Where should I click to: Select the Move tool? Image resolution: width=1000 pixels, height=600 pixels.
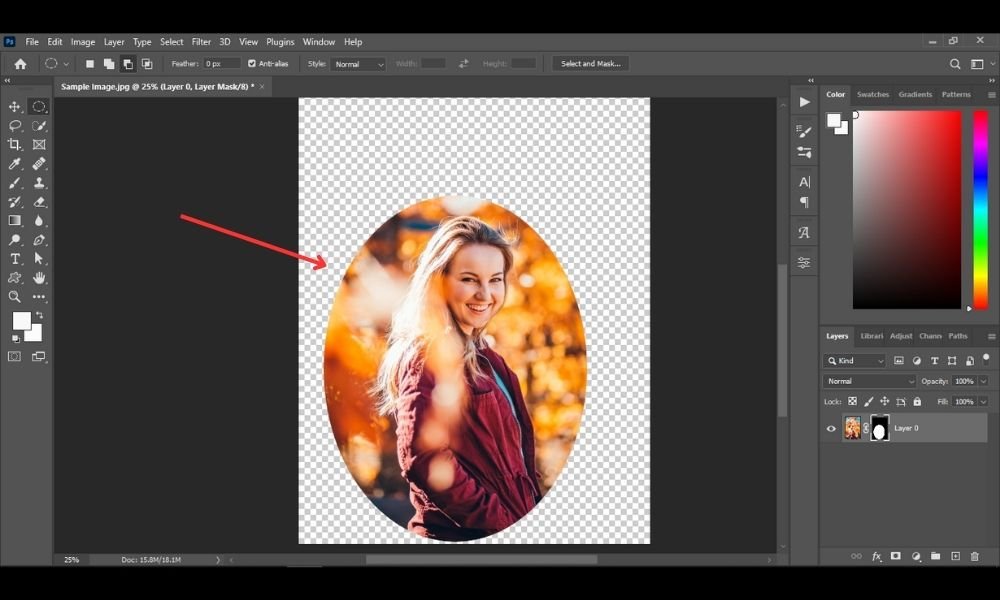tap(14, 106)
